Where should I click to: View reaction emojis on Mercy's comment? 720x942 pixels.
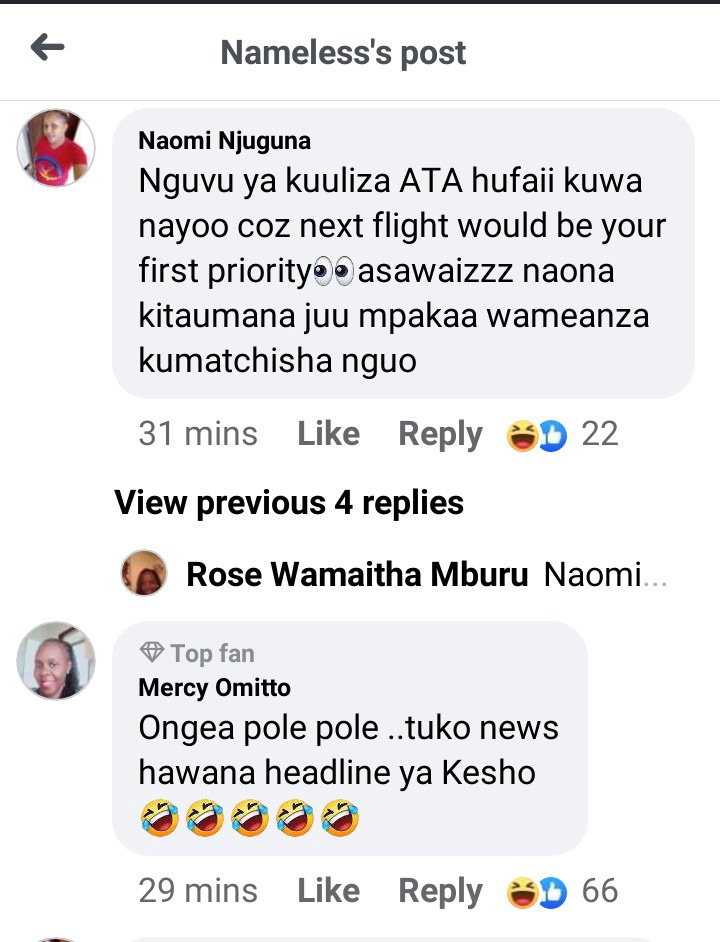click(x=537, y=892)
